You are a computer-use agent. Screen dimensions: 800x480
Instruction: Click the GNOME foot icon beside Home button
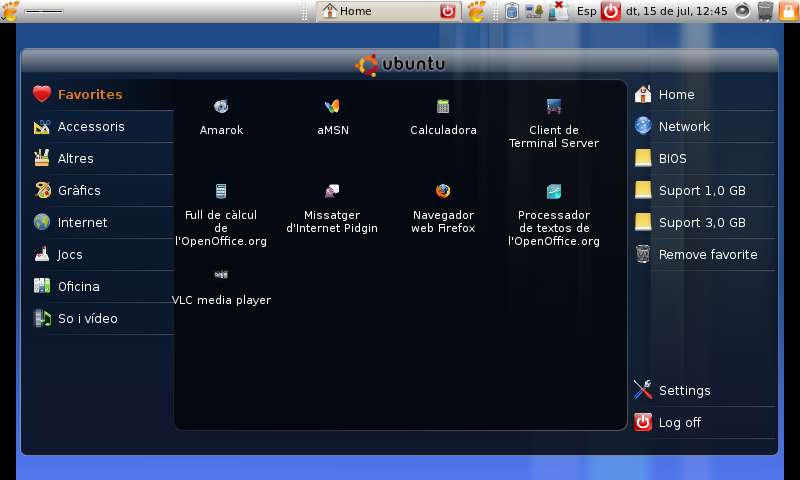[476, 11]
